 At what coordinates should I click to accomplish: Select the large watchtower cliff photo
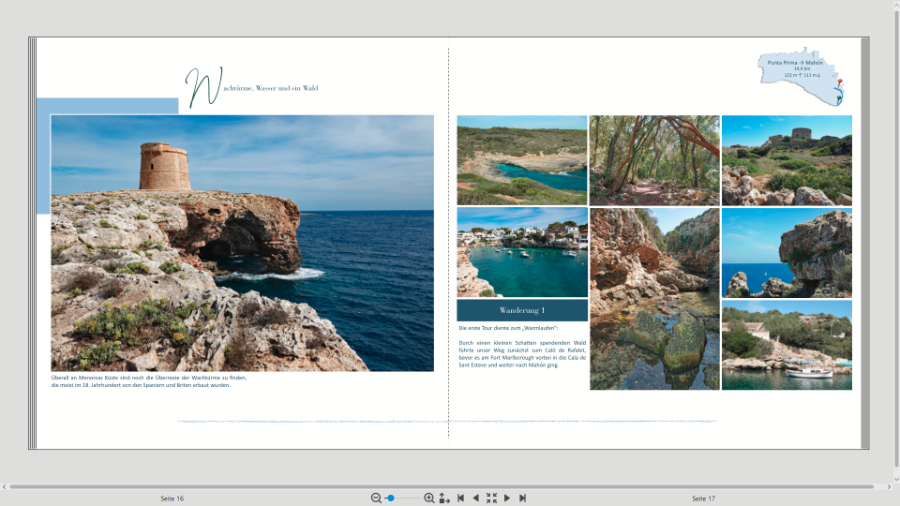click(242, 243)
